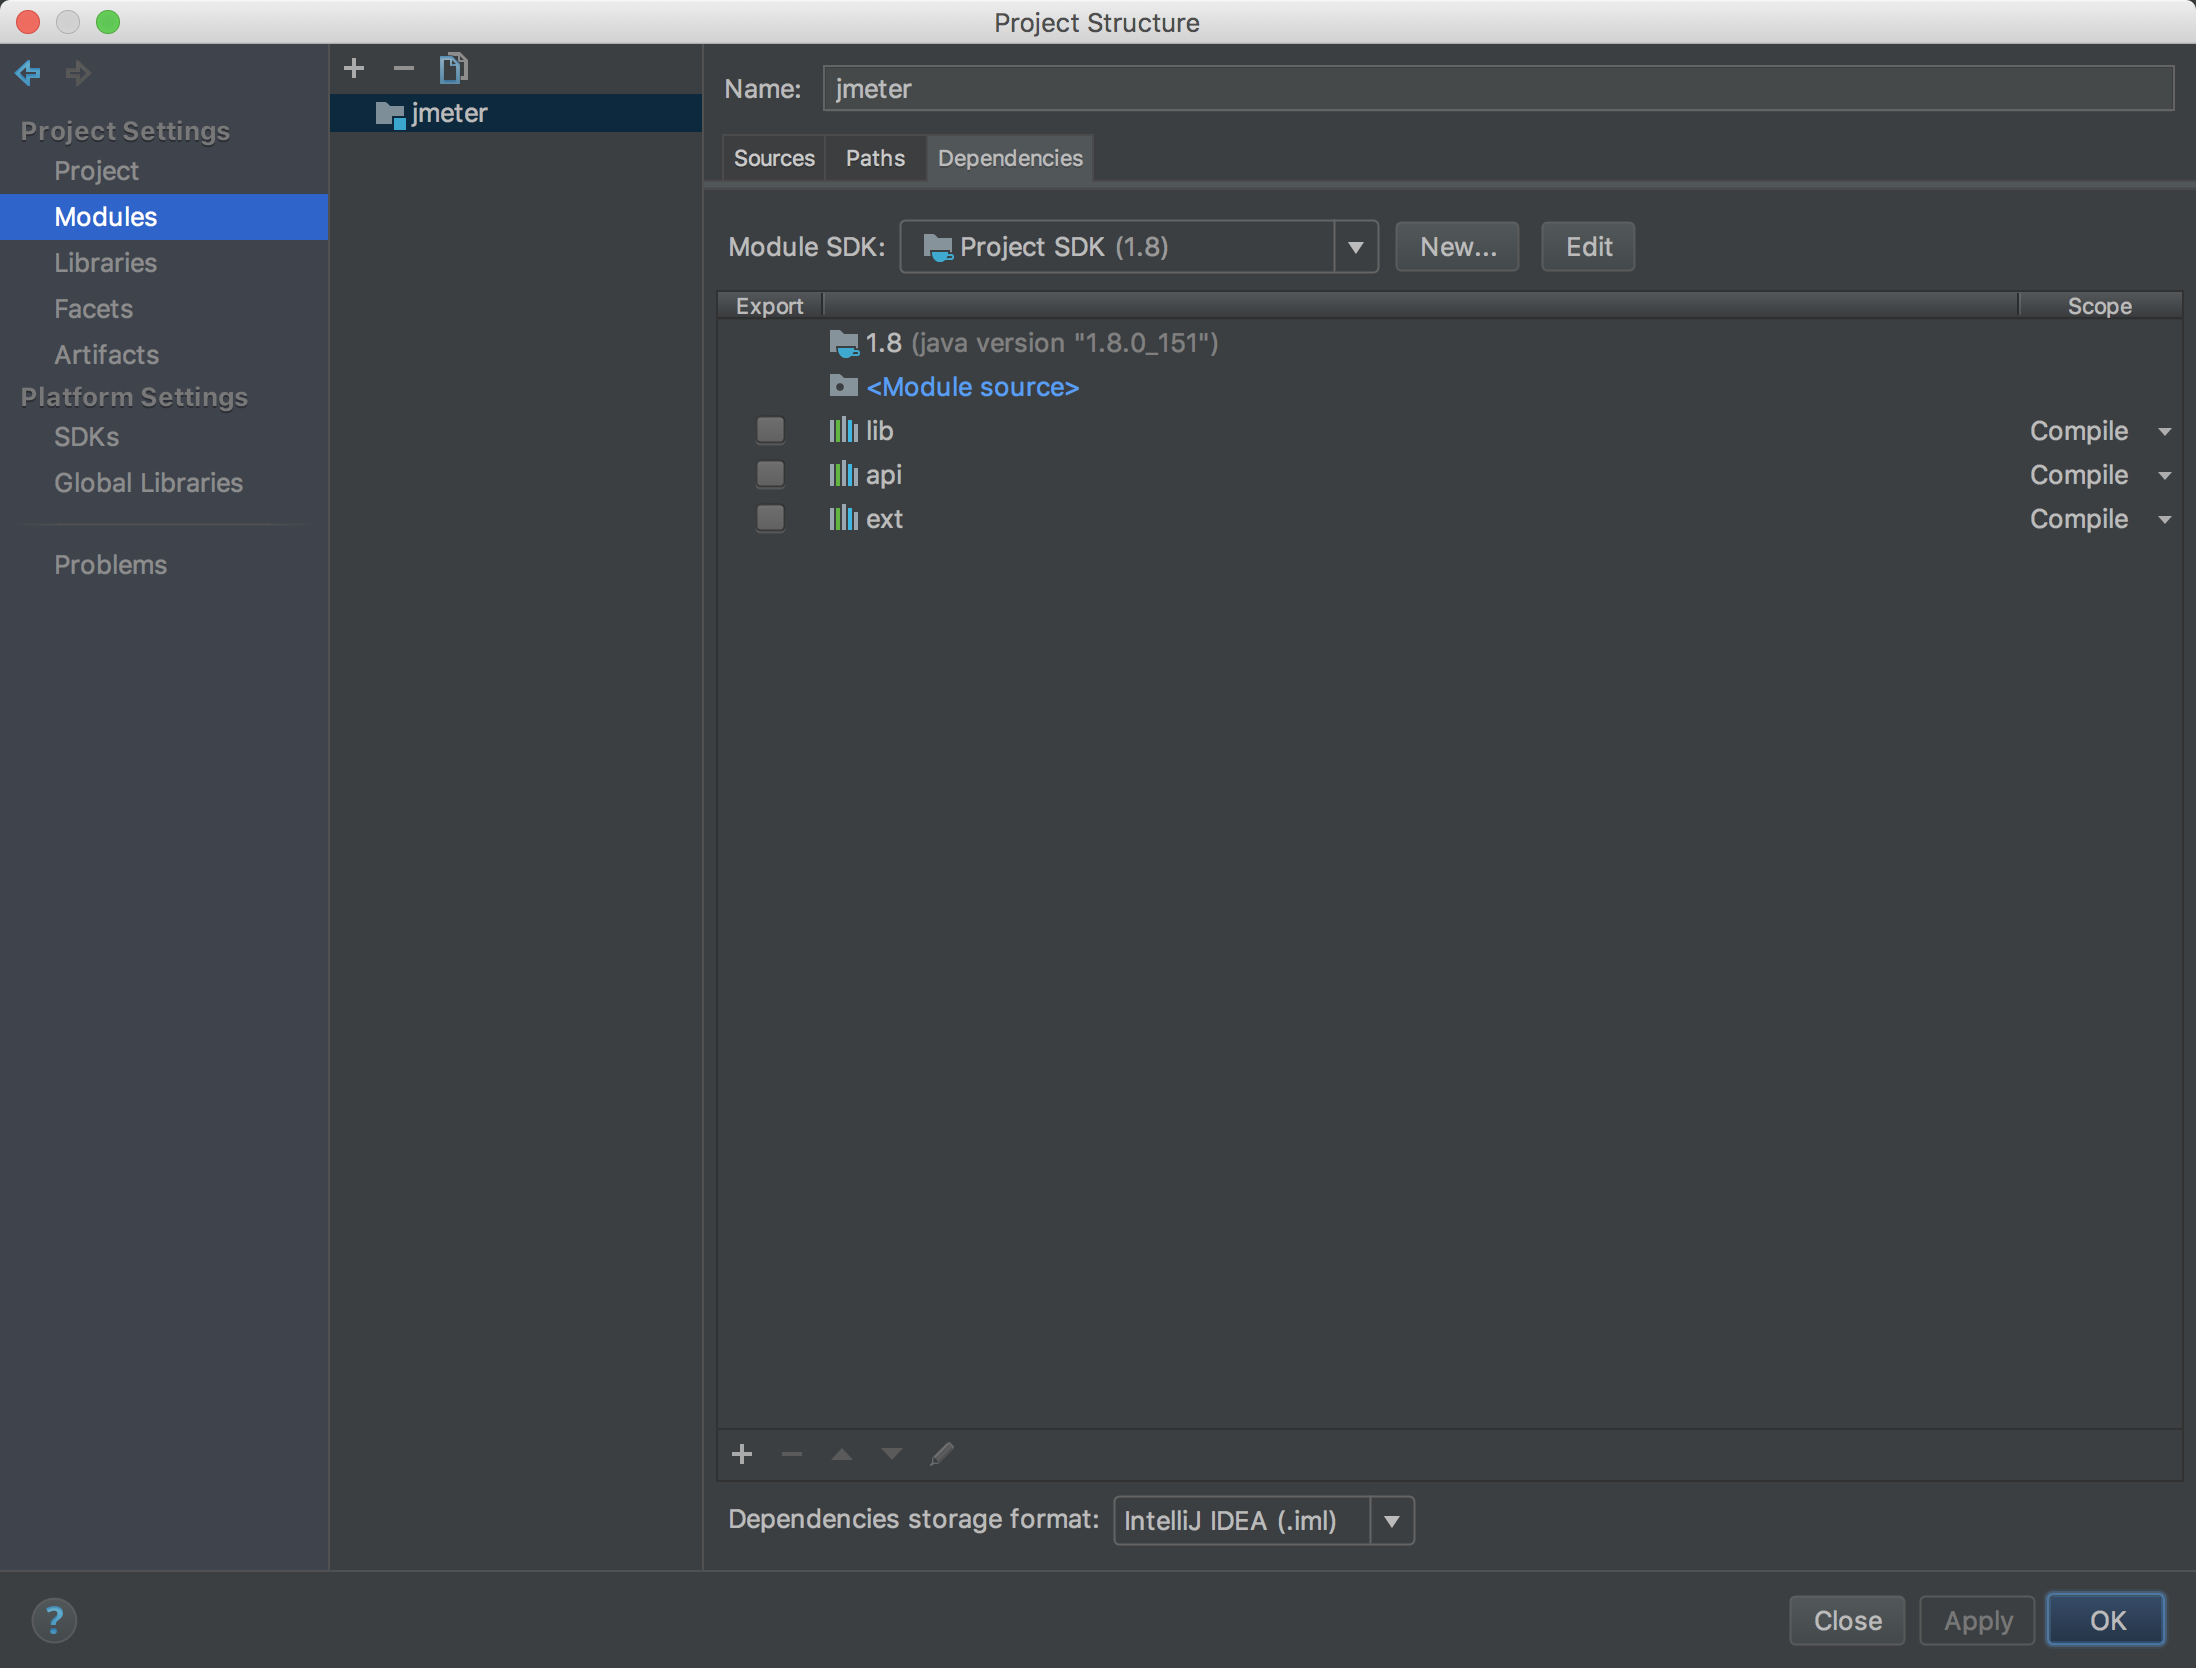Image resolution: width=2196 pixels, height=1668 pixels.
Task: Select the Module source row
Action: pyautogui.click(x=1450, y=387)
